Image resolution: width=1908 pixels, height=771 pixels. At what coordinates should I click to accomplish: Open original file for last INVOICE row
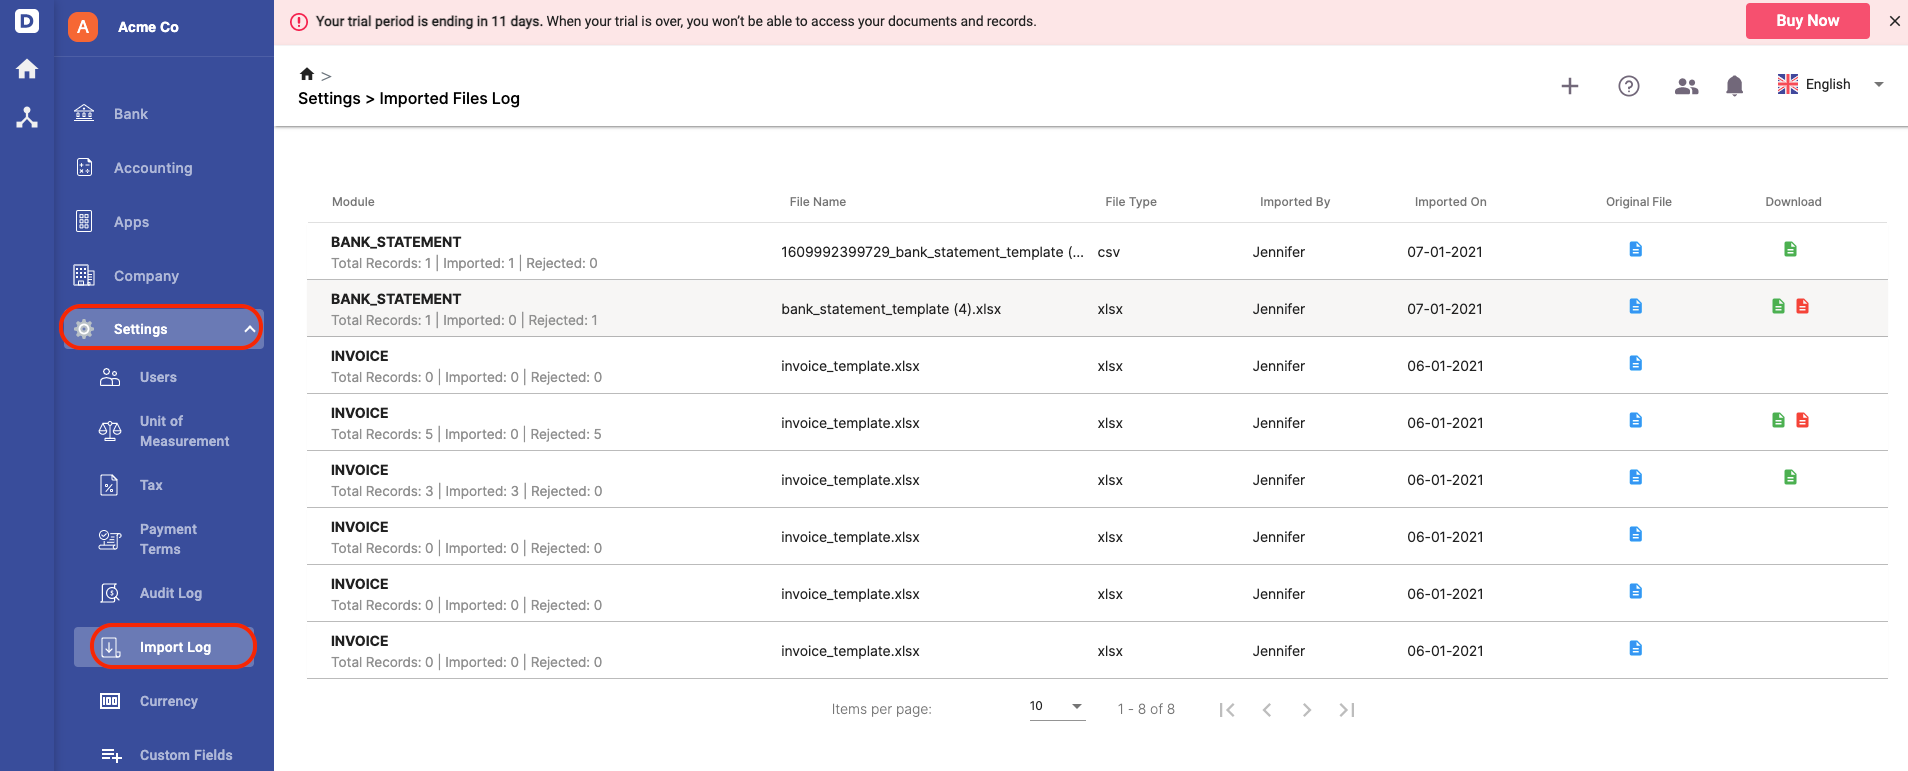point(1636,648)
